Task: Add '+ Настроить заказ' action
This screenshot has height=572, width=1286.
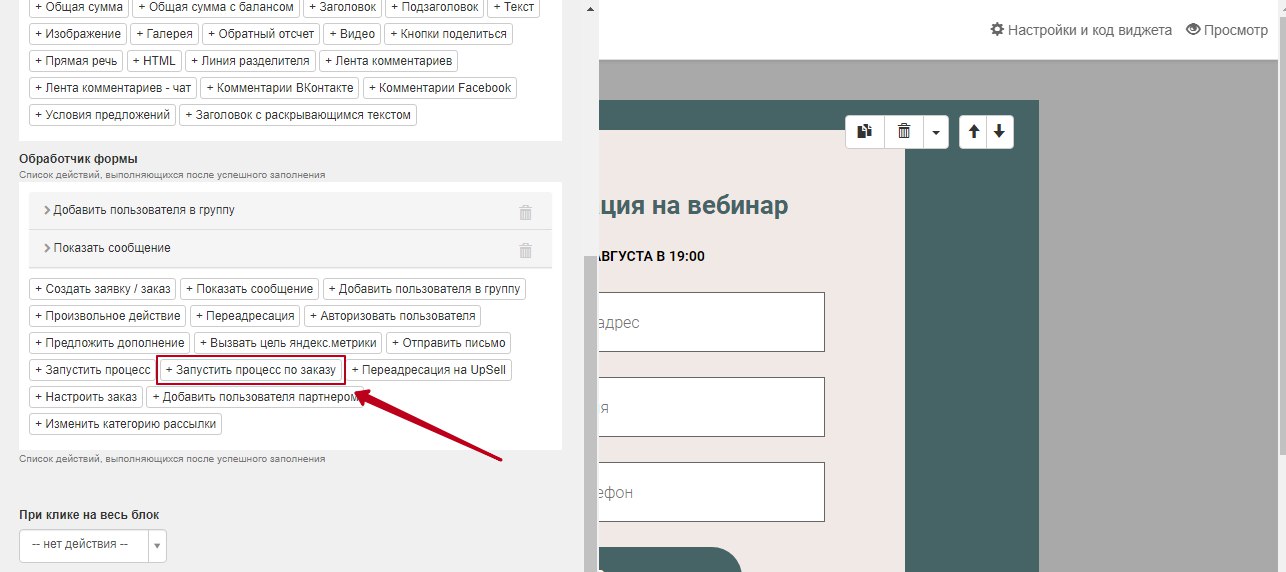Action: 85,397
